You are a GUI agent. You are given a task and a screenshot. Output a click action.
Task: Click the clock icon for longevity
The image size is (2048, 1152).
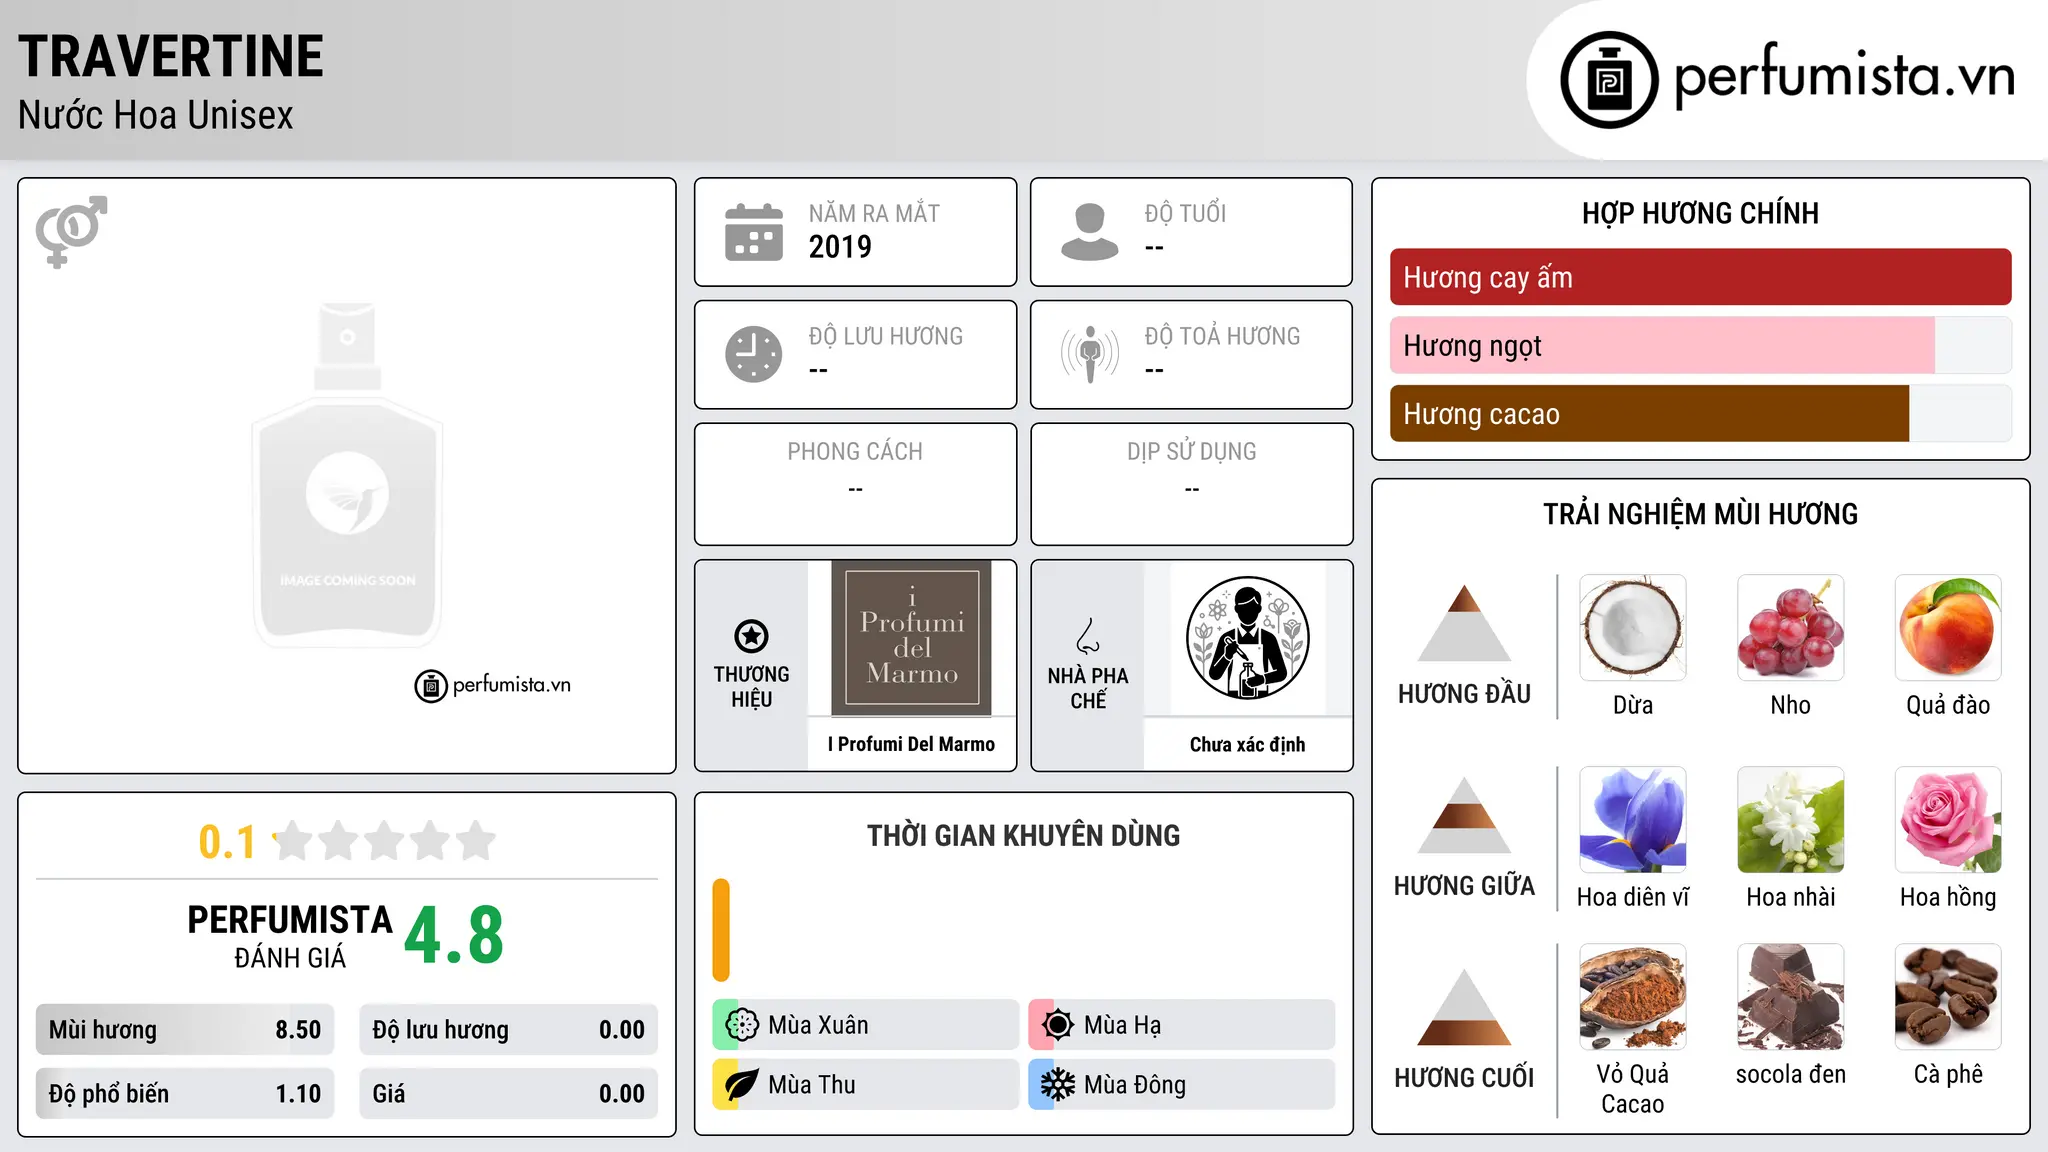754,354
